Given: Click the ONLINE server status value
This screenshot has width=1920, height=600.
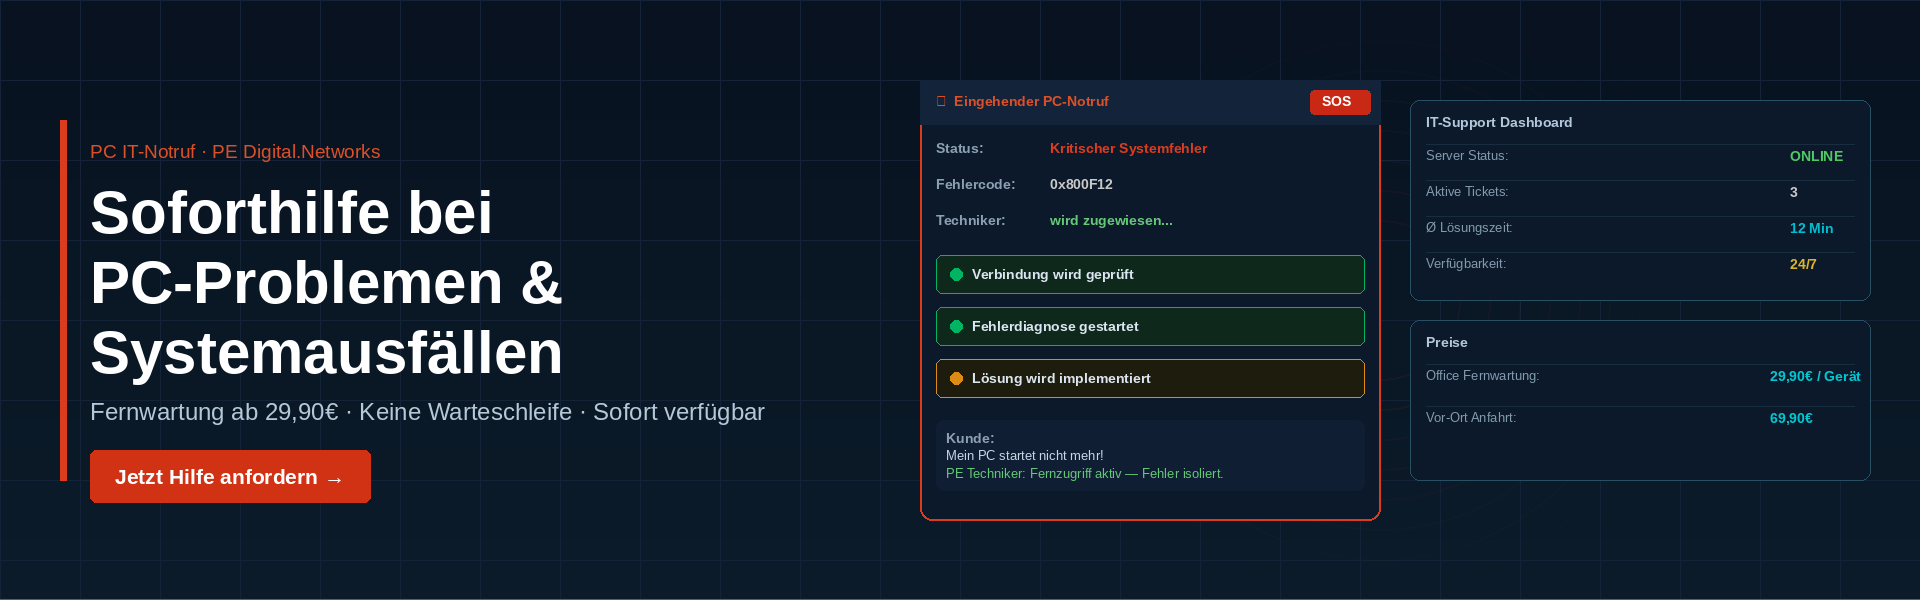Looking at the screenshot, I should click(x=1816, y=157).
